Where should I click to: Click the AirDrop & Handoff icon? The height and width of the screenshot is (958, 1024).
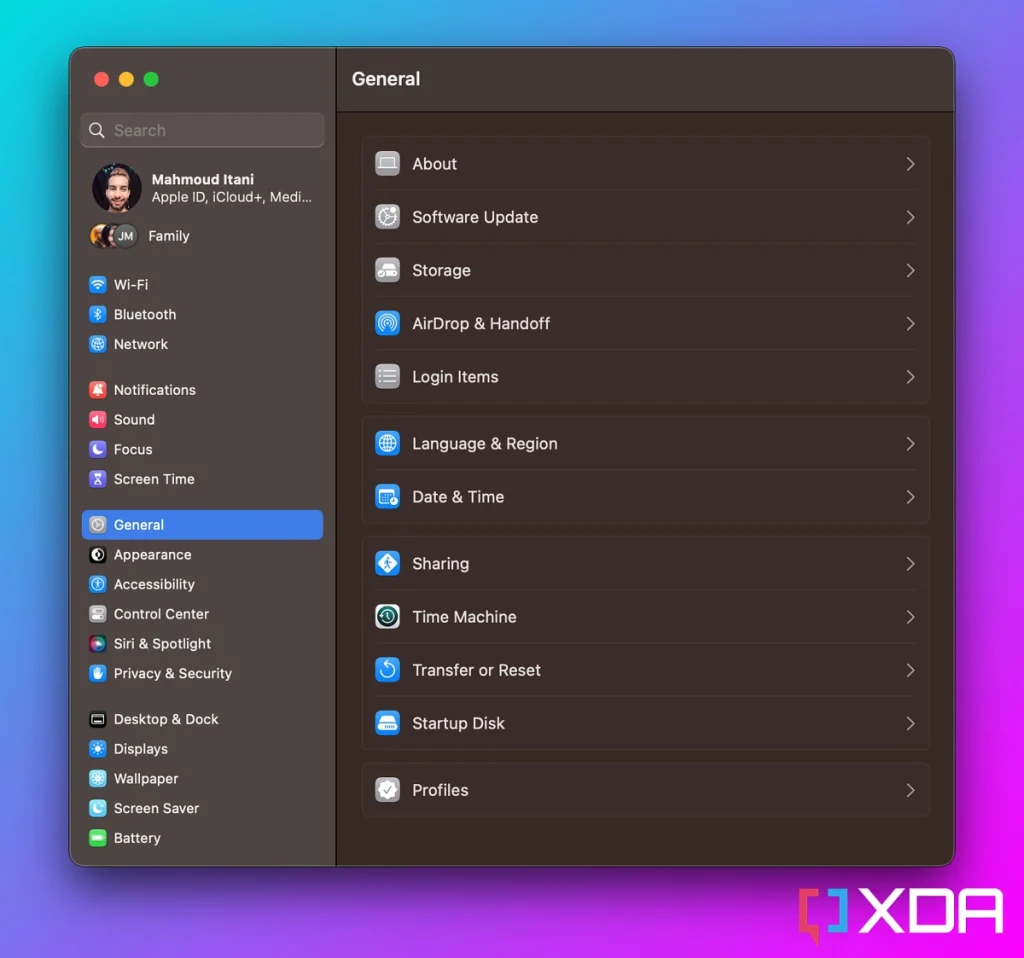click(x=387, y=323)
